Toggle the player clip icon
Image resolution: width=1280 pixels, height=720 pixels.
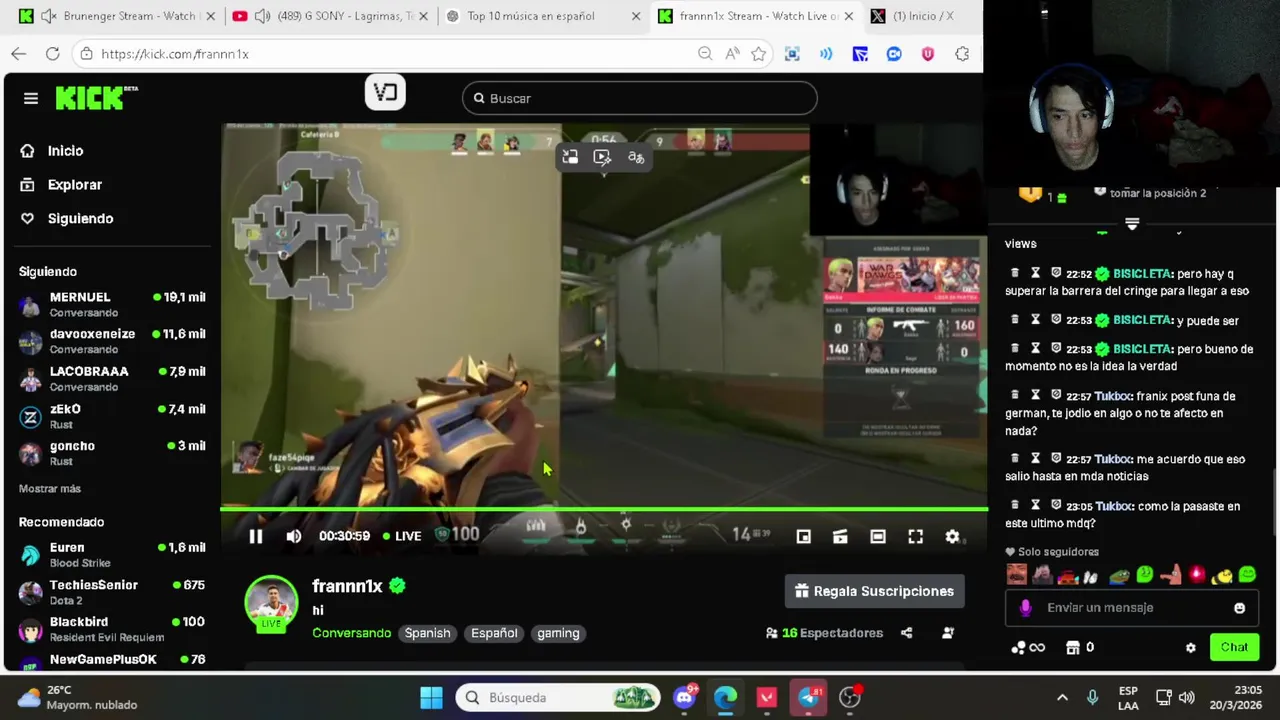click(x=840, y=537)
